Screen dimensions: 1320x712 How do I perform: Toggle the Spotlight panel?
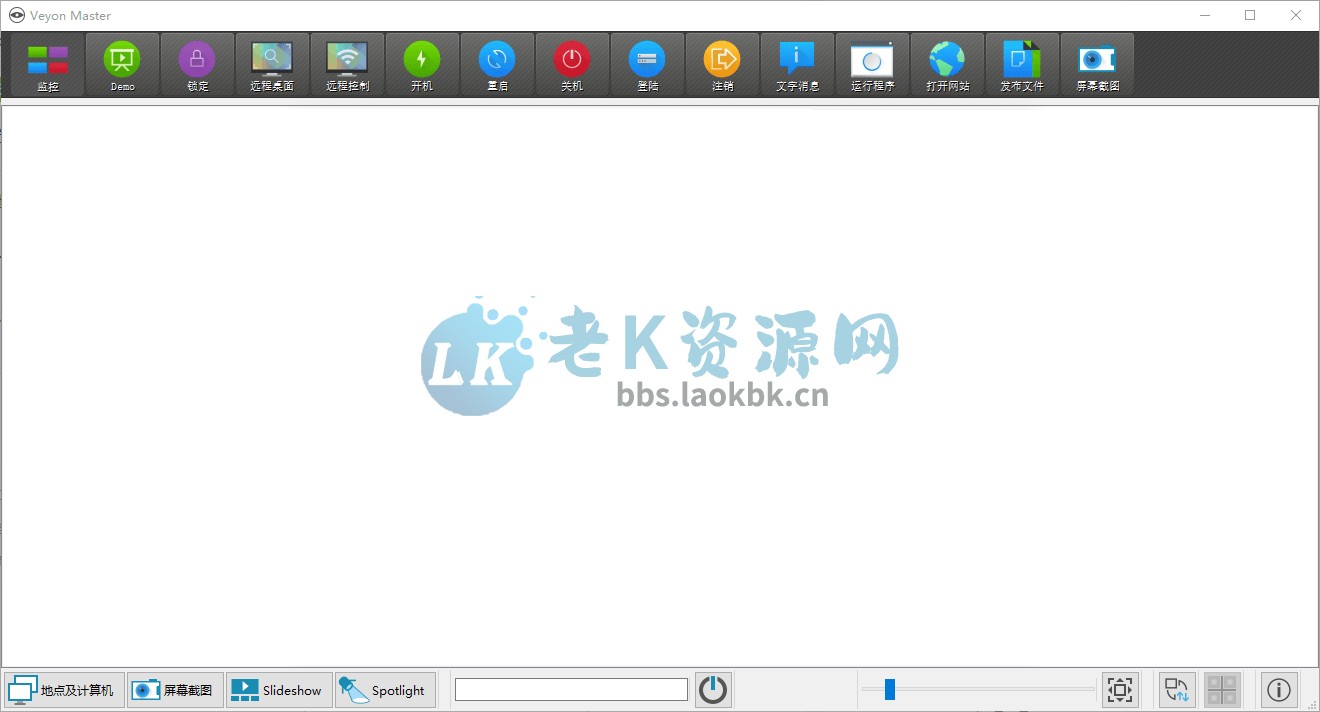point(385,690)
